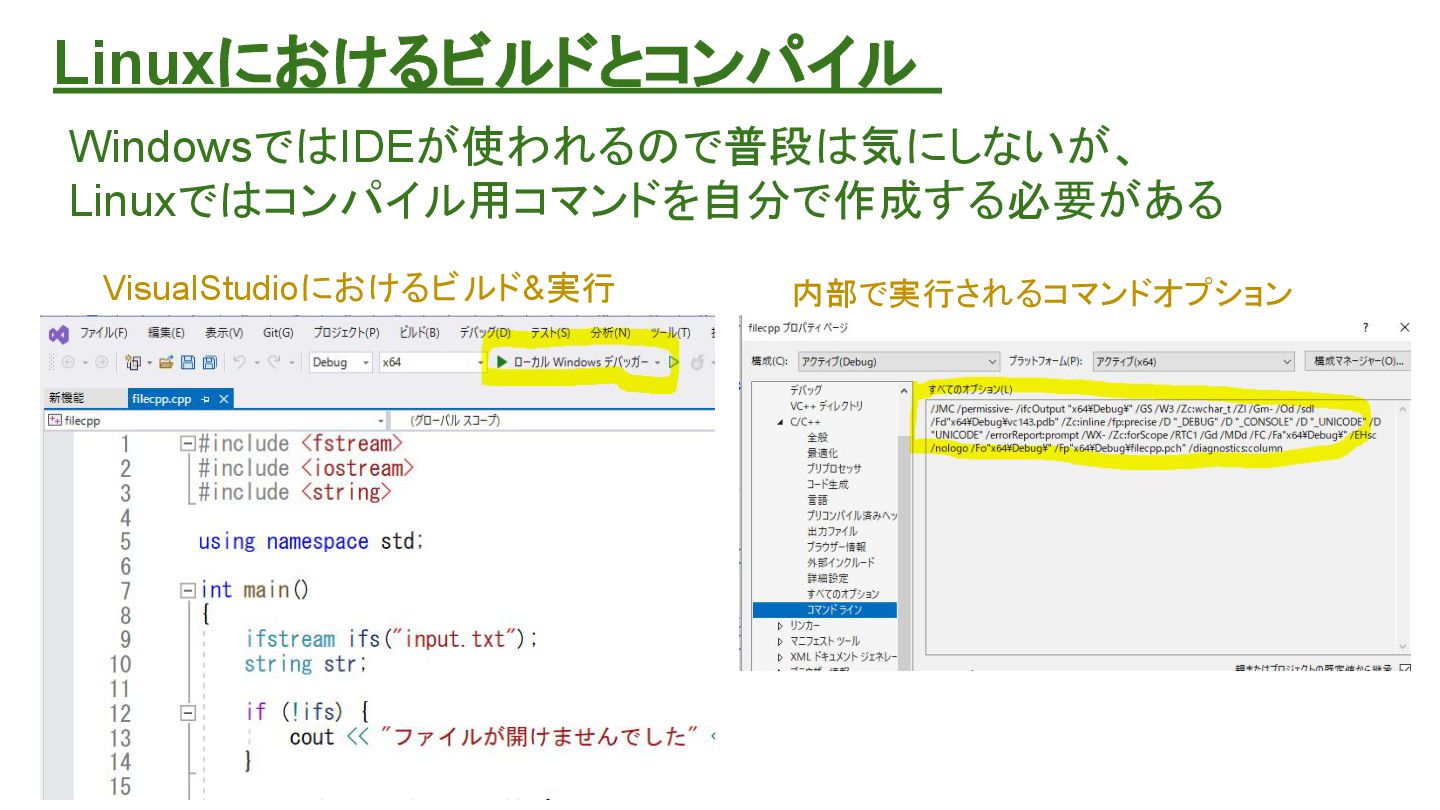The image size is (1440, 810).
Task: Open the デバッグ(D) menu
Action: pos(485,333)
